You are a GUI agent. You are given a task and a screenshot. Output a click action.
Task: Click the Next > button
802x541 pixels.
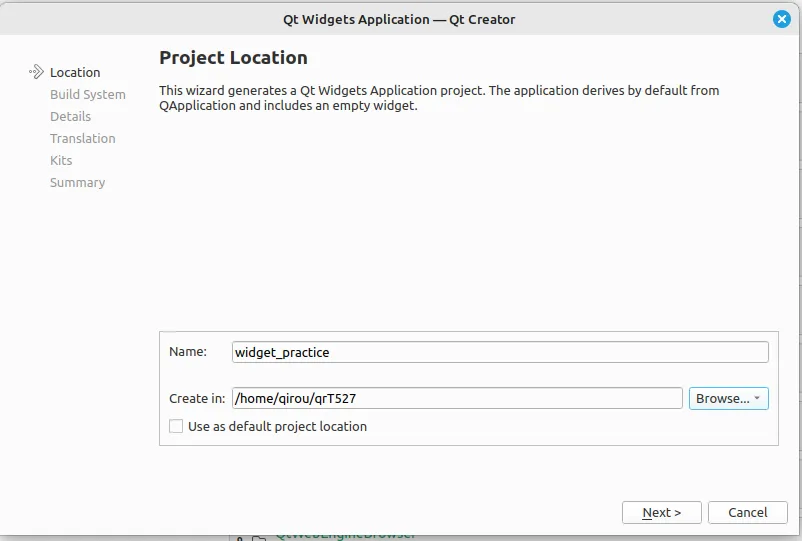661,512
